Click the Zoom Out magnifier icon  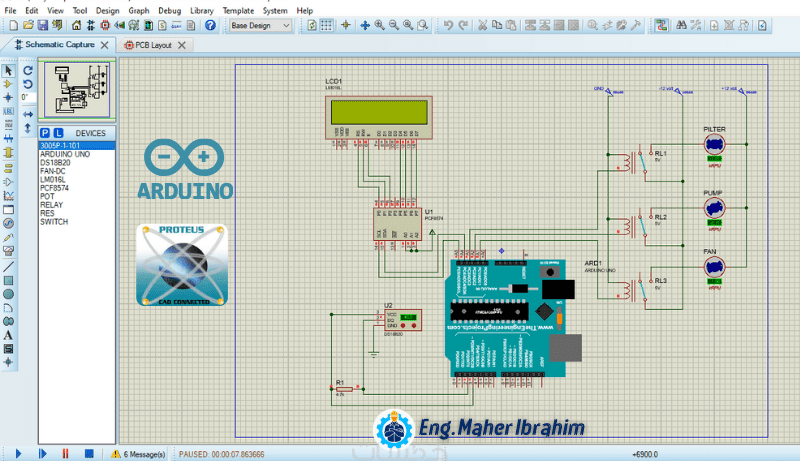coord(394,26)
